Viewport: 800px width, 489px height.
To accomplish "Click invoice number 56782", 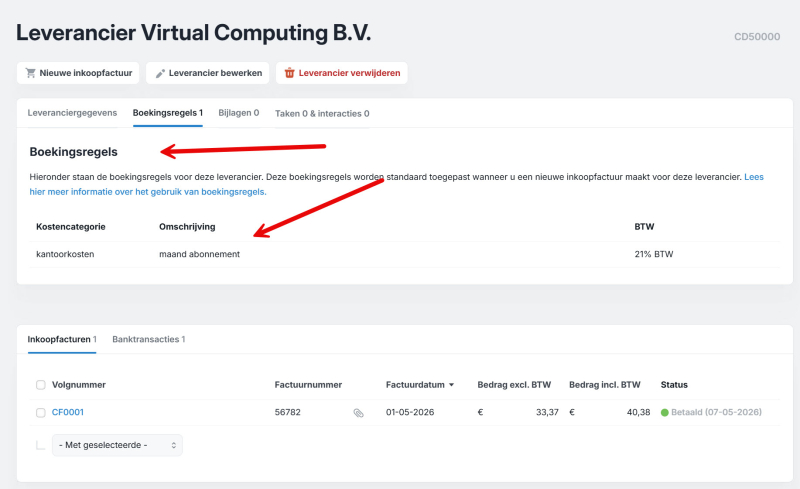I will coord(288,412).
